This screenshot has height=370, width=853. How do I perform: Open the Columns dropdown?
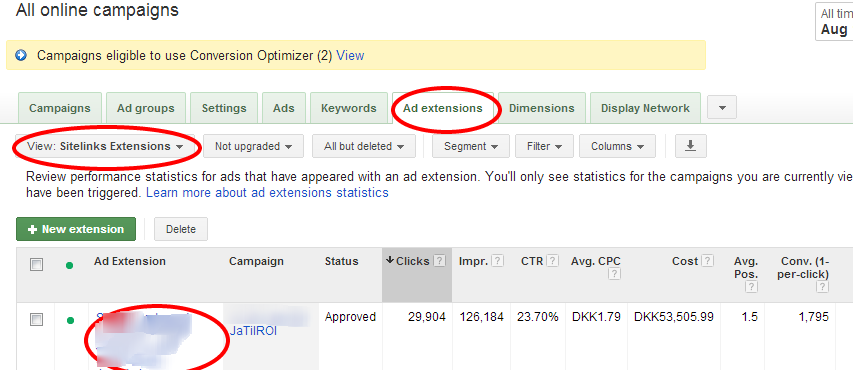[x=617, y=146]
